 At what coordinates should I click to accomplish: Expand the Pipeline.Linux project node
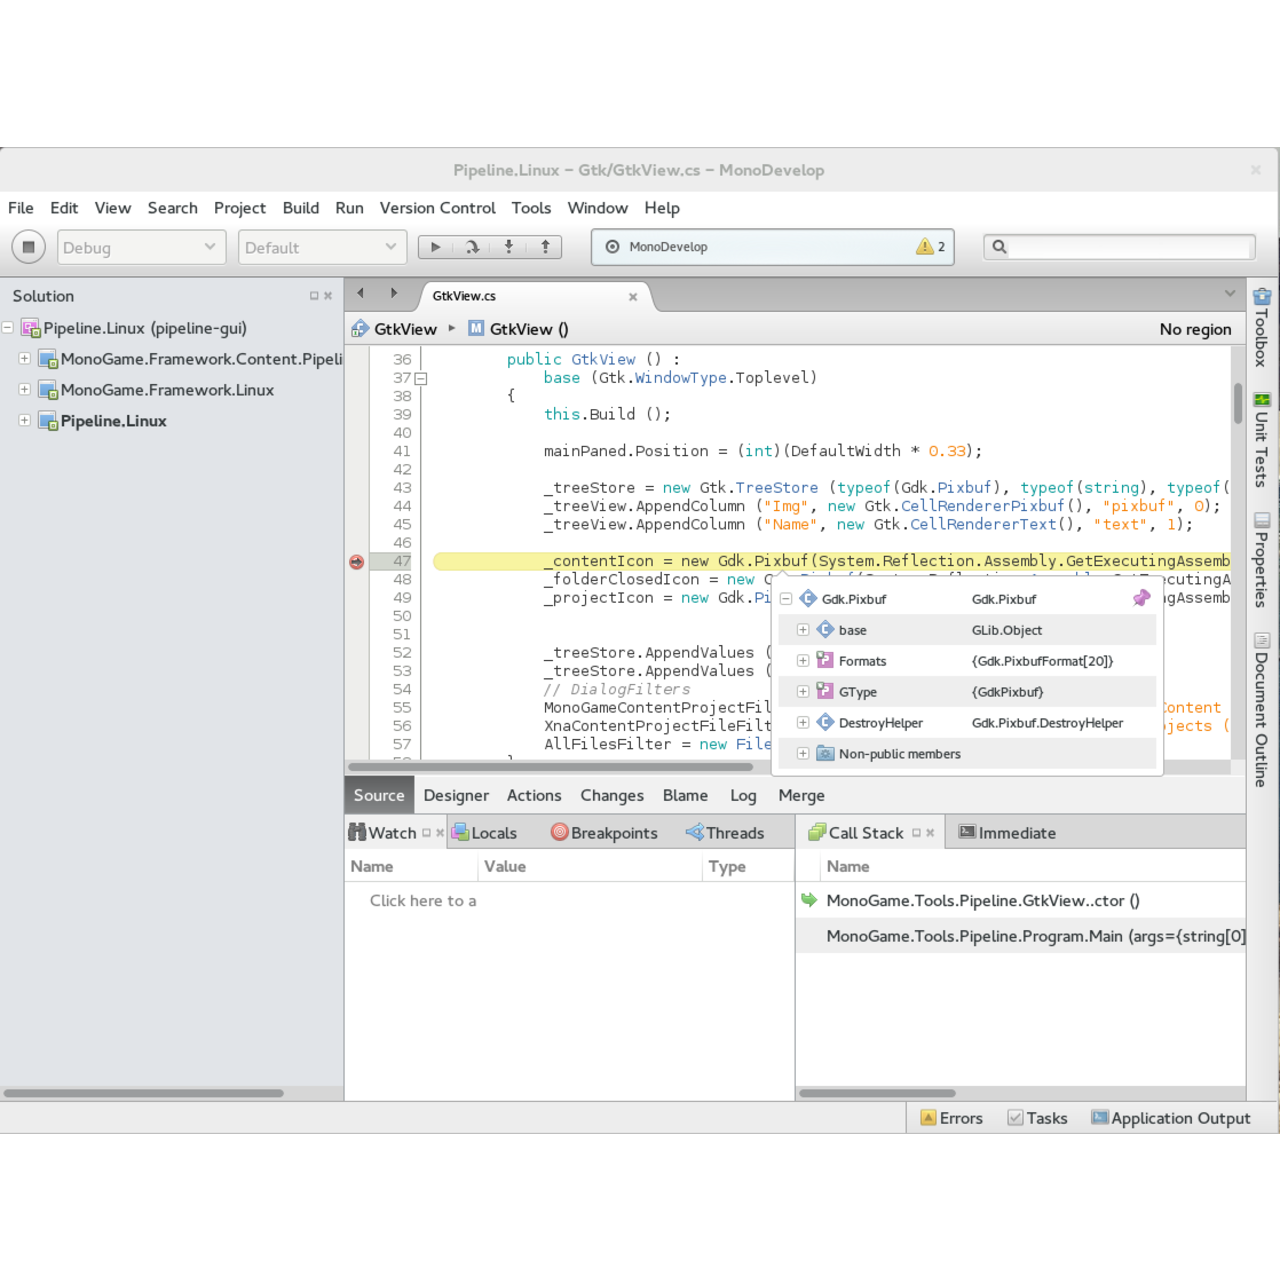coord(24,421)
